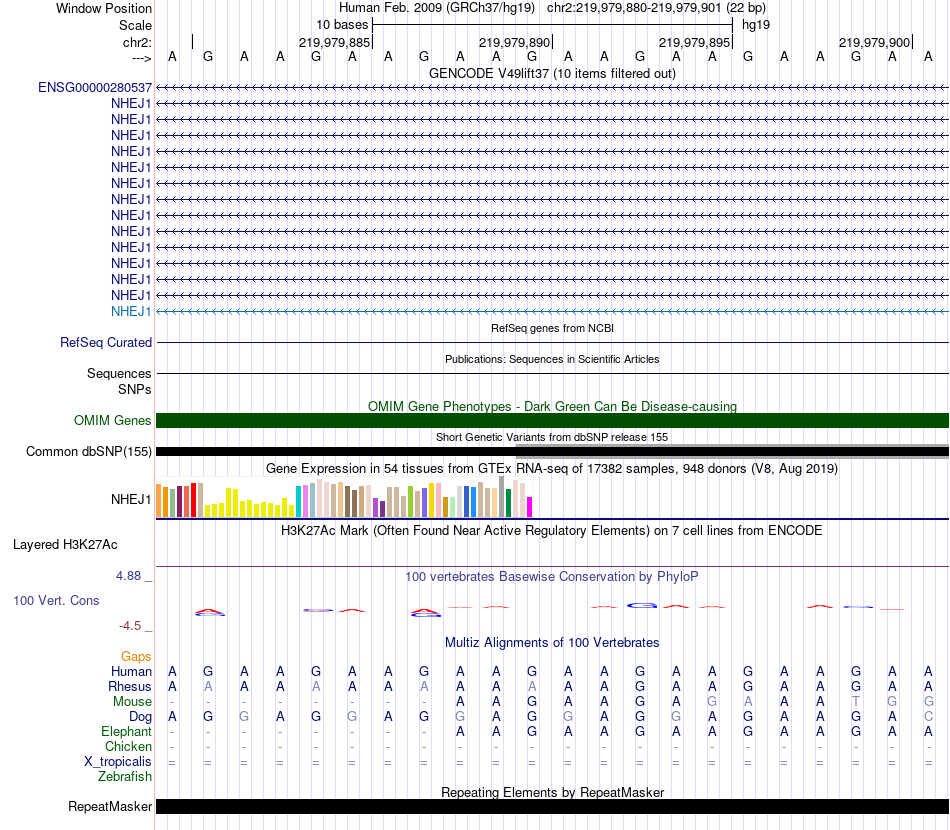Click the RepeatMasker track label
The image size is (950, 830).
[110, 806]
